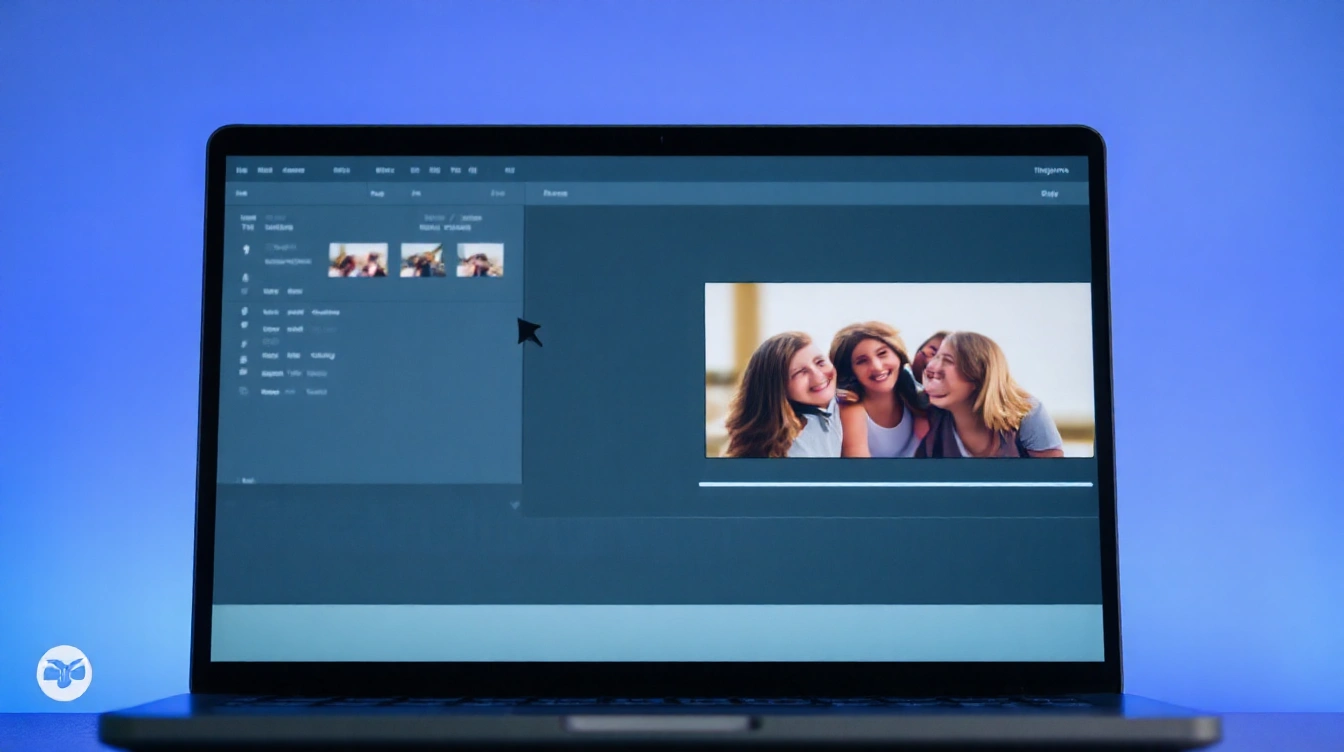The height and width of the screenshot is (752, 1344).
Task: Click the white circular logo in the bottom-left corner
Action: (x=64, y=673)
